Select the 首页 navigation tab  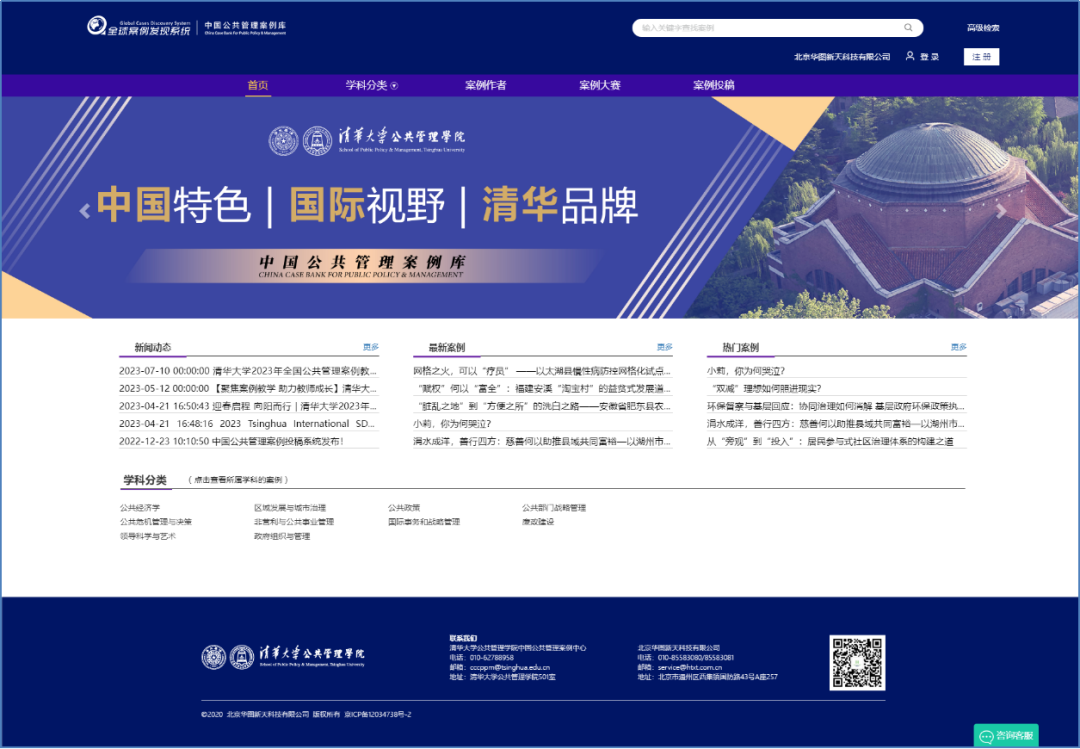point(258,85)
